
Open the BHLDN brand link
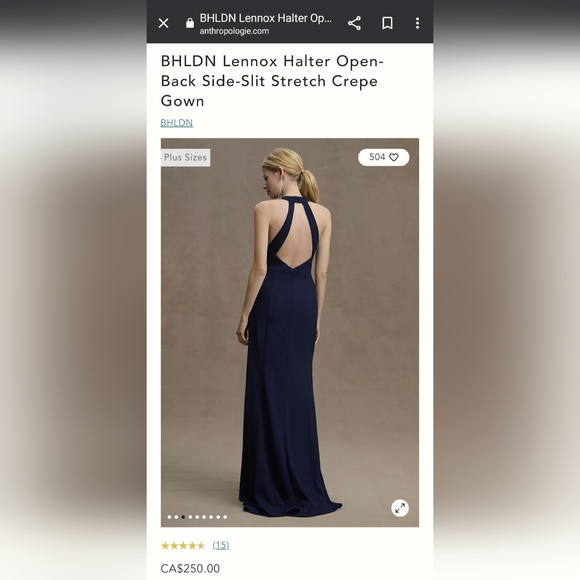(176, 122)
